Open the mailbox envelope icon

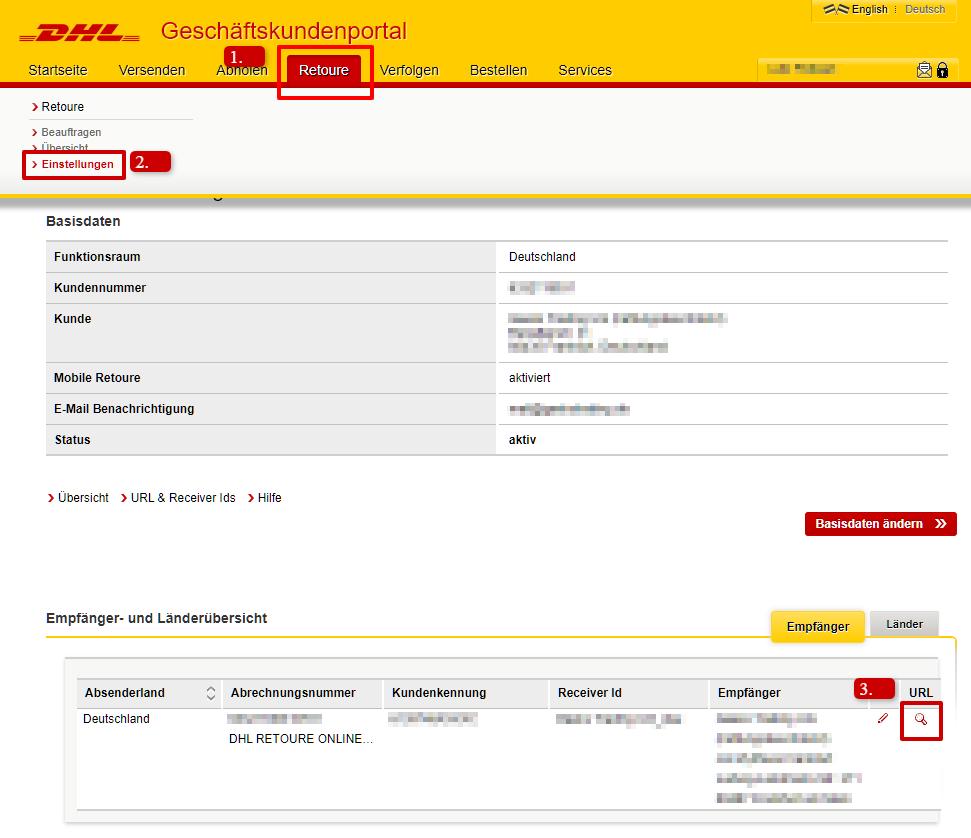point(924,70)
